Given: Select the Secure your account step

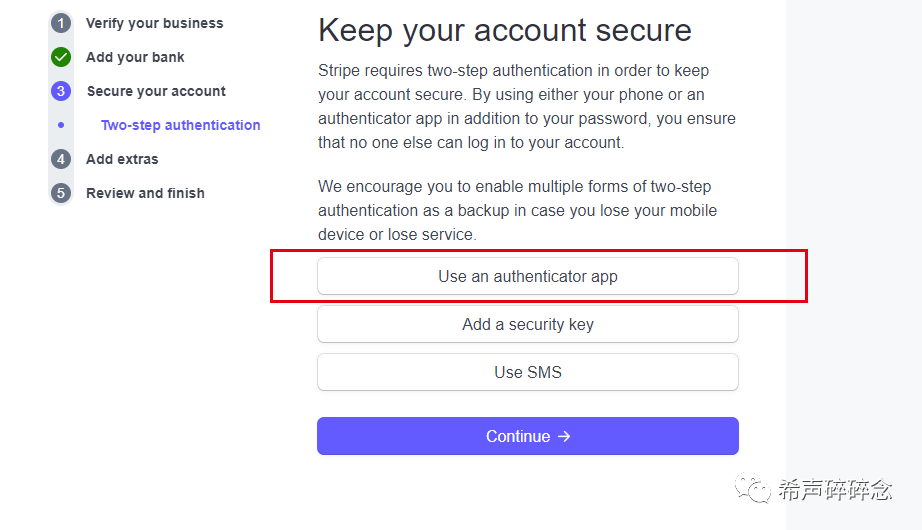Looking at the screenshot, I should pyautogui.click(x=156, y=91).
